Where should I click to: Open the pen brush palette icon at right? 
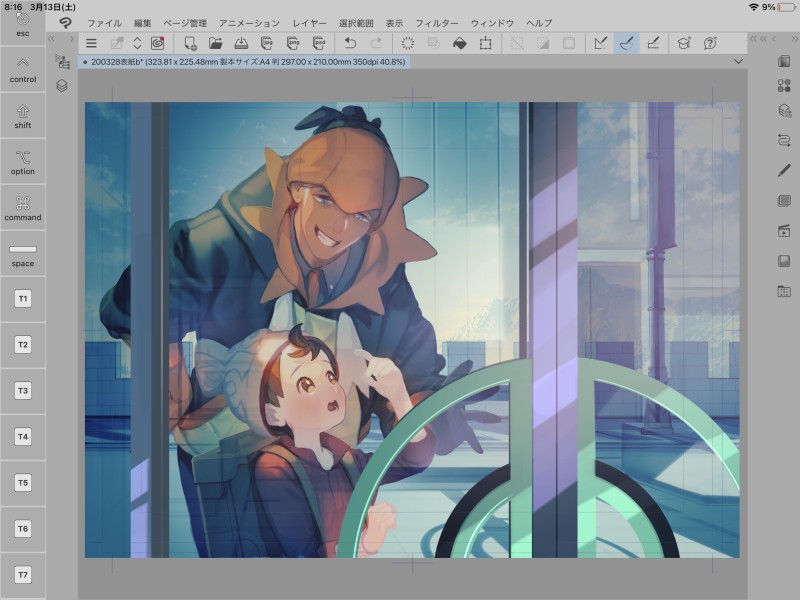tap(784, 170)
